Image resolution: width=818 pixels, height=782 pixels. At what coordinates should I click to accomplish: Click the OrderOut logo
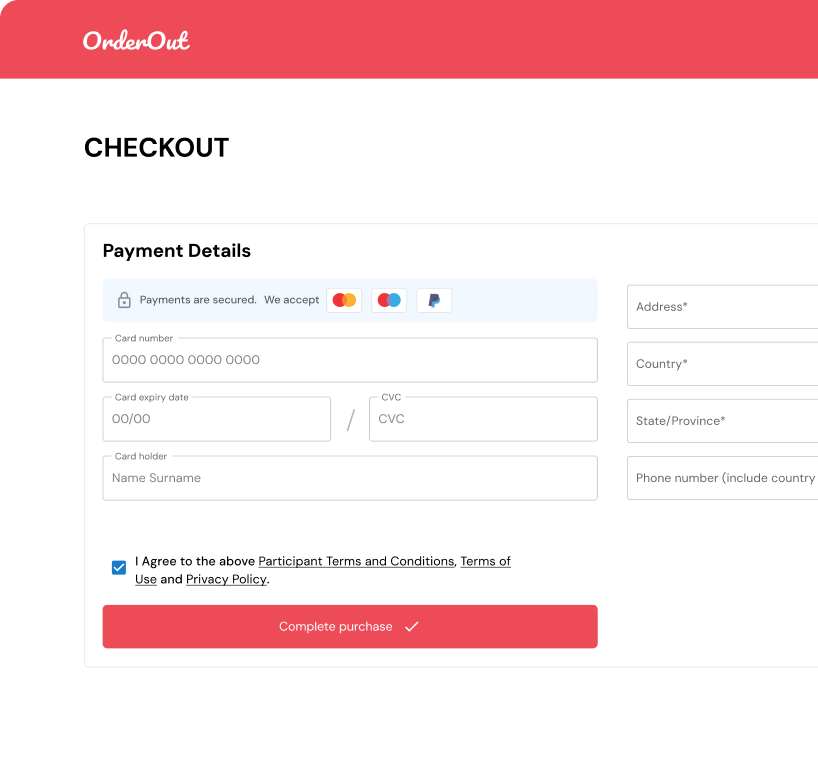pos(136,40)
